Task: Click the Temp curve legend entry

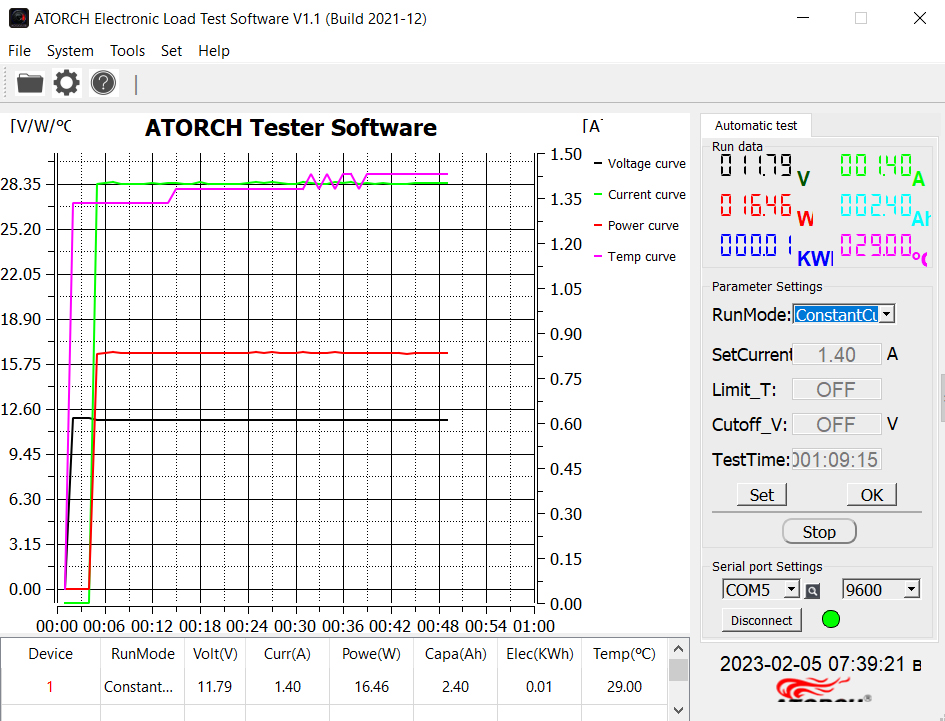Action: click(635, 256)
